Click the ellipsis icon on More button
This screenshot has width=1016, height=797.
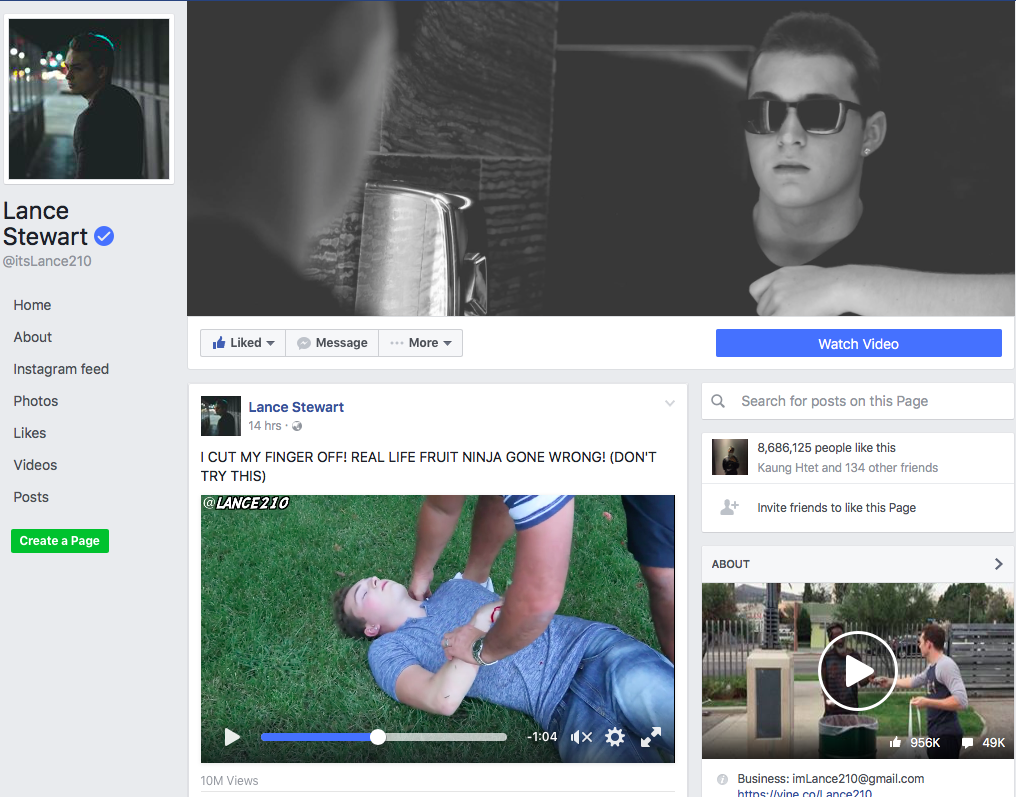397,343
